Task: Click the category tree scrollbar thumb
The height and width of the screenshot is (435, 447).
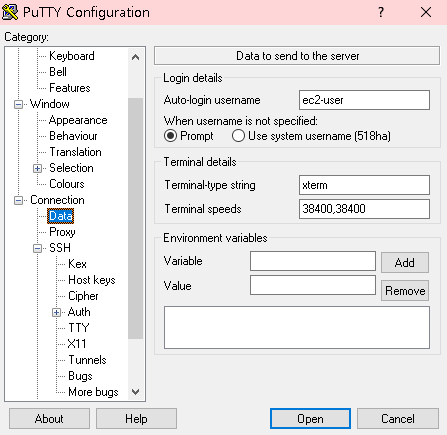Action: tap(135, 218)
